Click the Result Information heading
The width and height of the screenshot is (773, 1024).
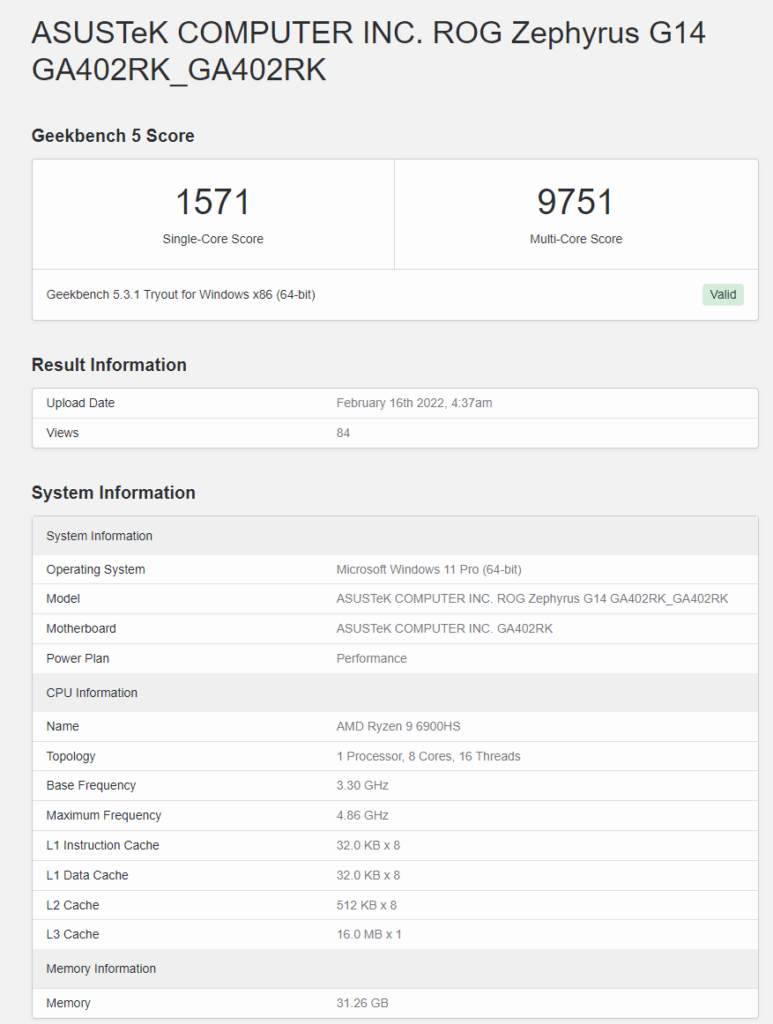(x=109, y=365)
